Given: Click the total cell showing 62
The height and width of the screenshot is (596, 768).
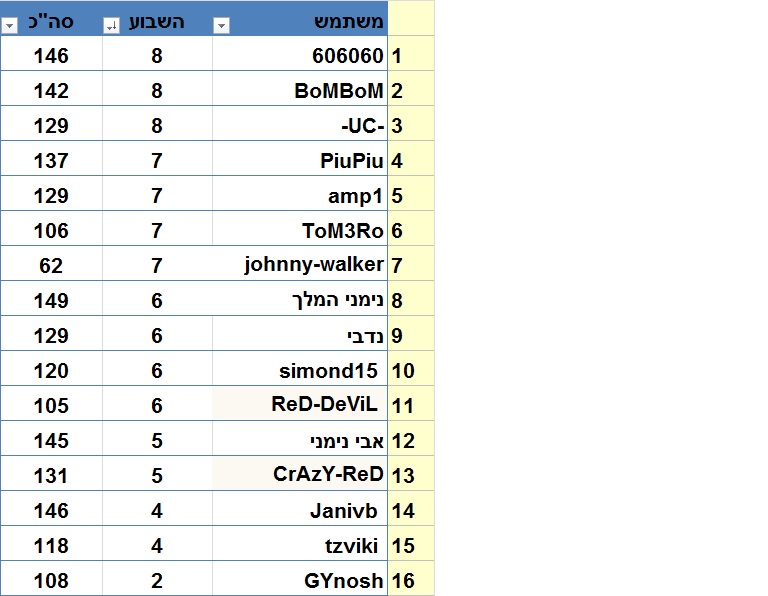Looking at the screenshot, I should [x=51, y=265].
